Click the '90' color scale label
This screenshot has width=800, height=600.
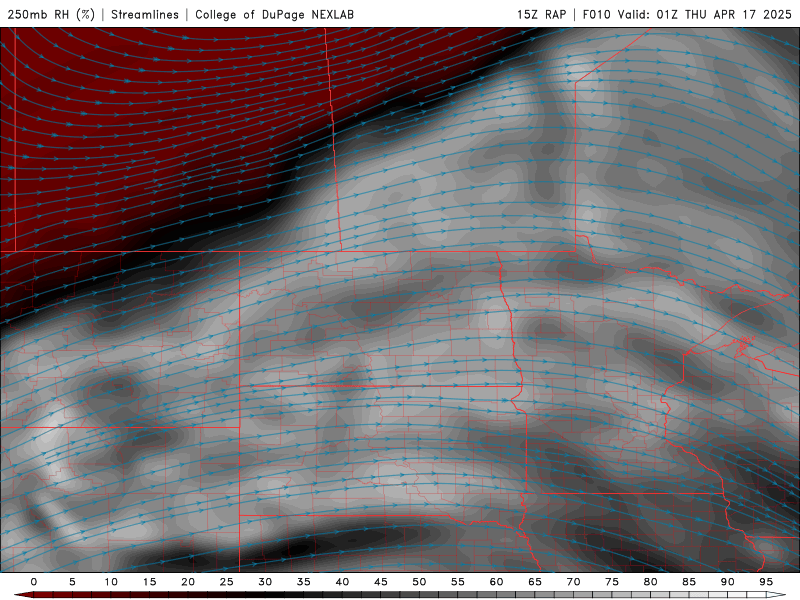pos(727,582)
